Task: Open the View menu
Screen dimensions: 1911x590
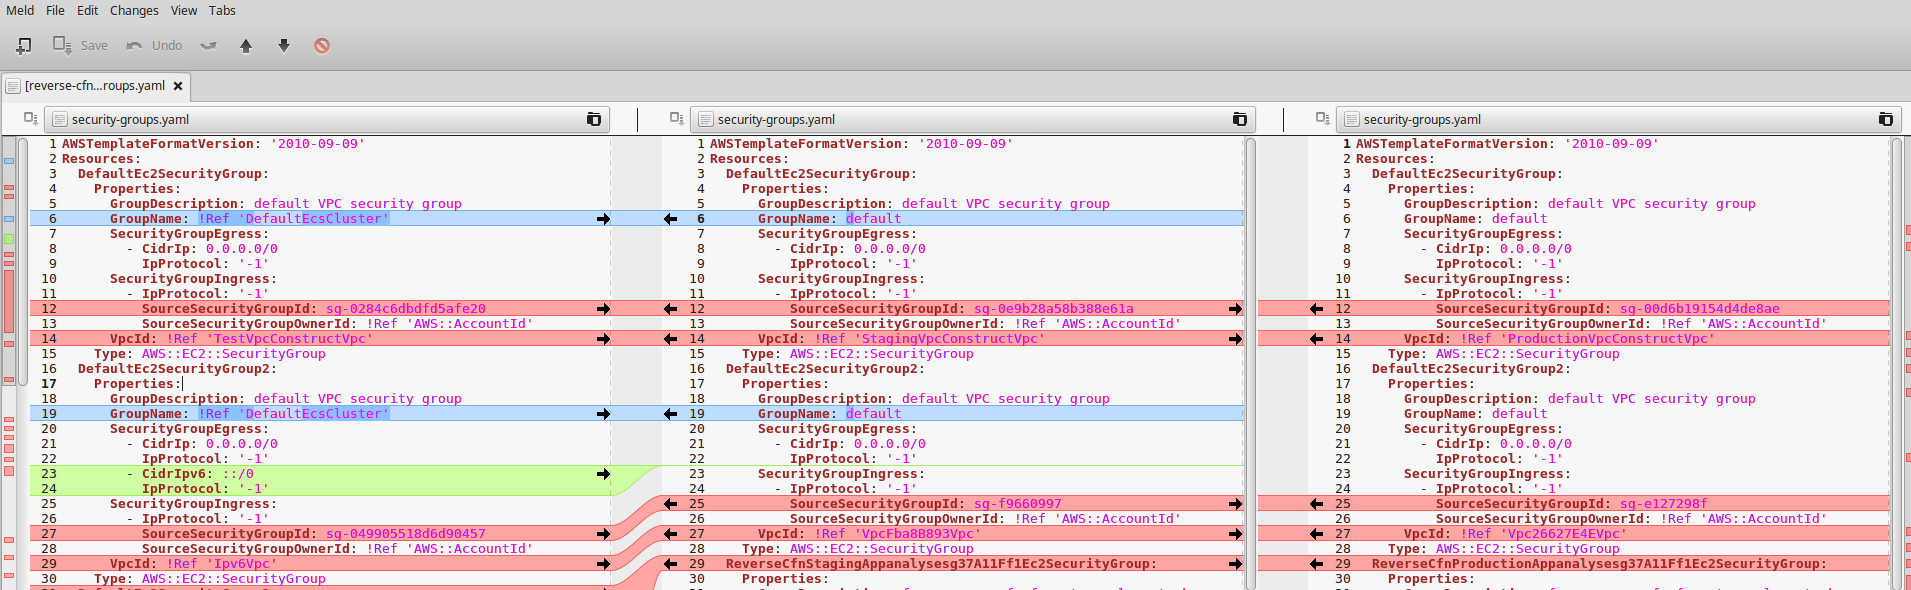Action: point(184,10)
